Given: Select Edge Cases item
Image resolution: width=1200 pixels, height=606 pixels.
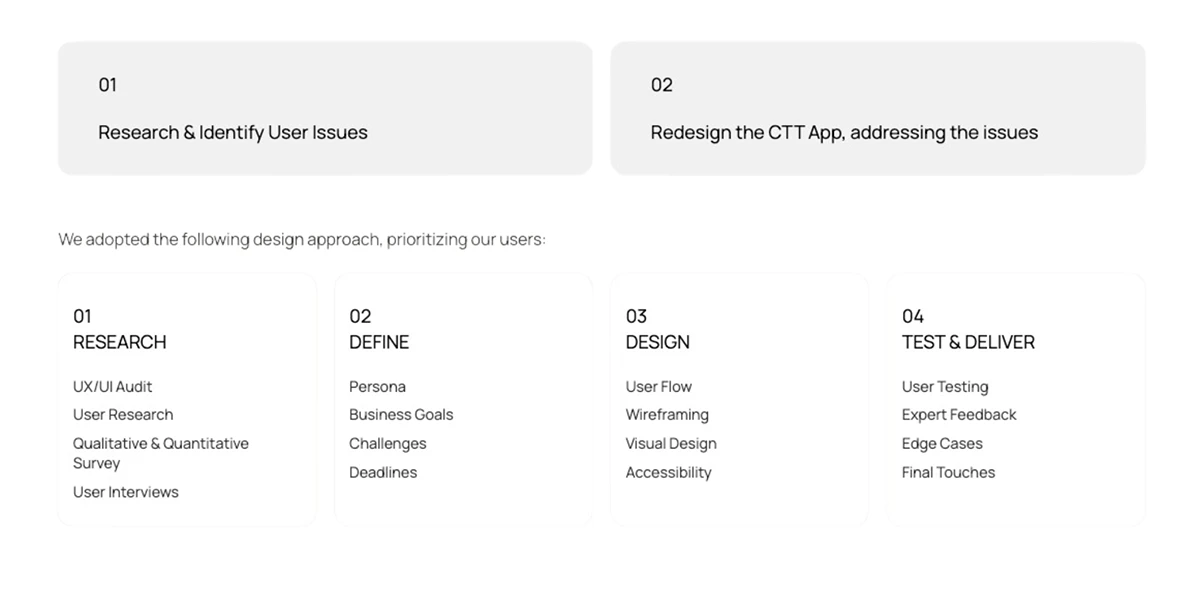Looking at the screenshot, I should click(x=942, y=444).
